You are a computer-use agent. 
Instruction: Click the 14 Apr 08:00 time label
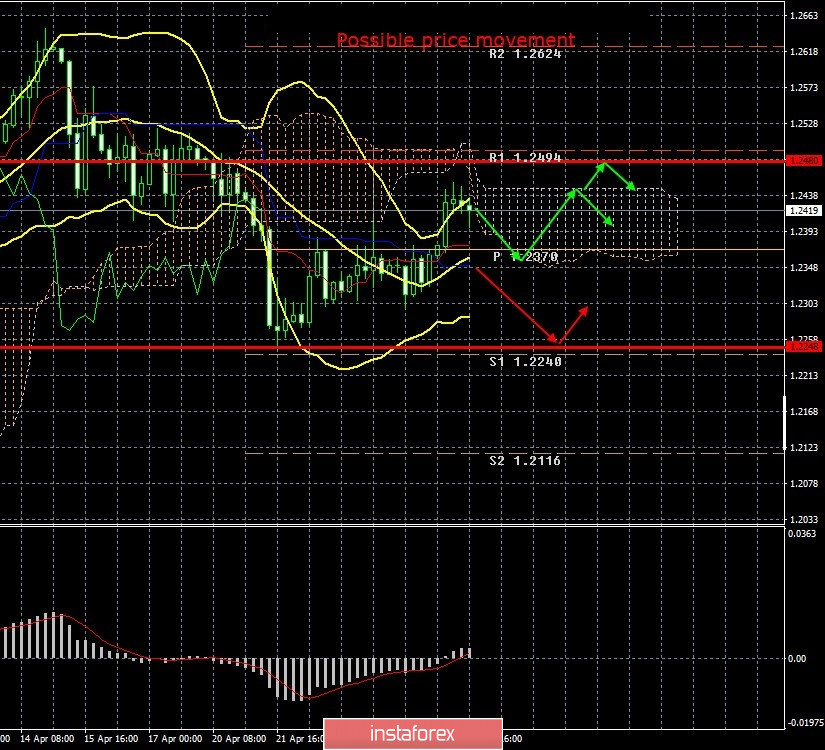tap(47, 739)
